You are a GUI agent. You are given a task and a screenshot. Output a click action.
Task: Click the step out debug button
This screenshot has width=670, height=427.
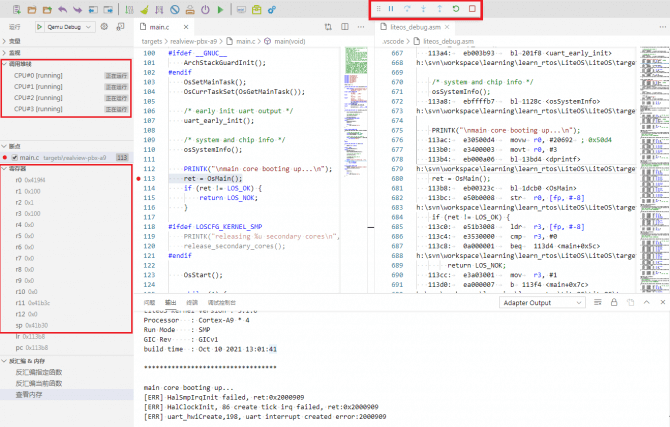coord(439,9)
